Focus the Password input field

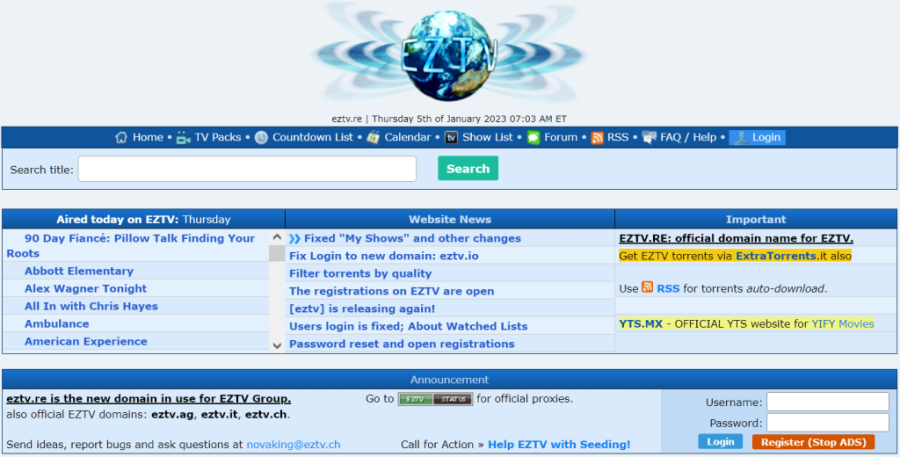(828, 423)
